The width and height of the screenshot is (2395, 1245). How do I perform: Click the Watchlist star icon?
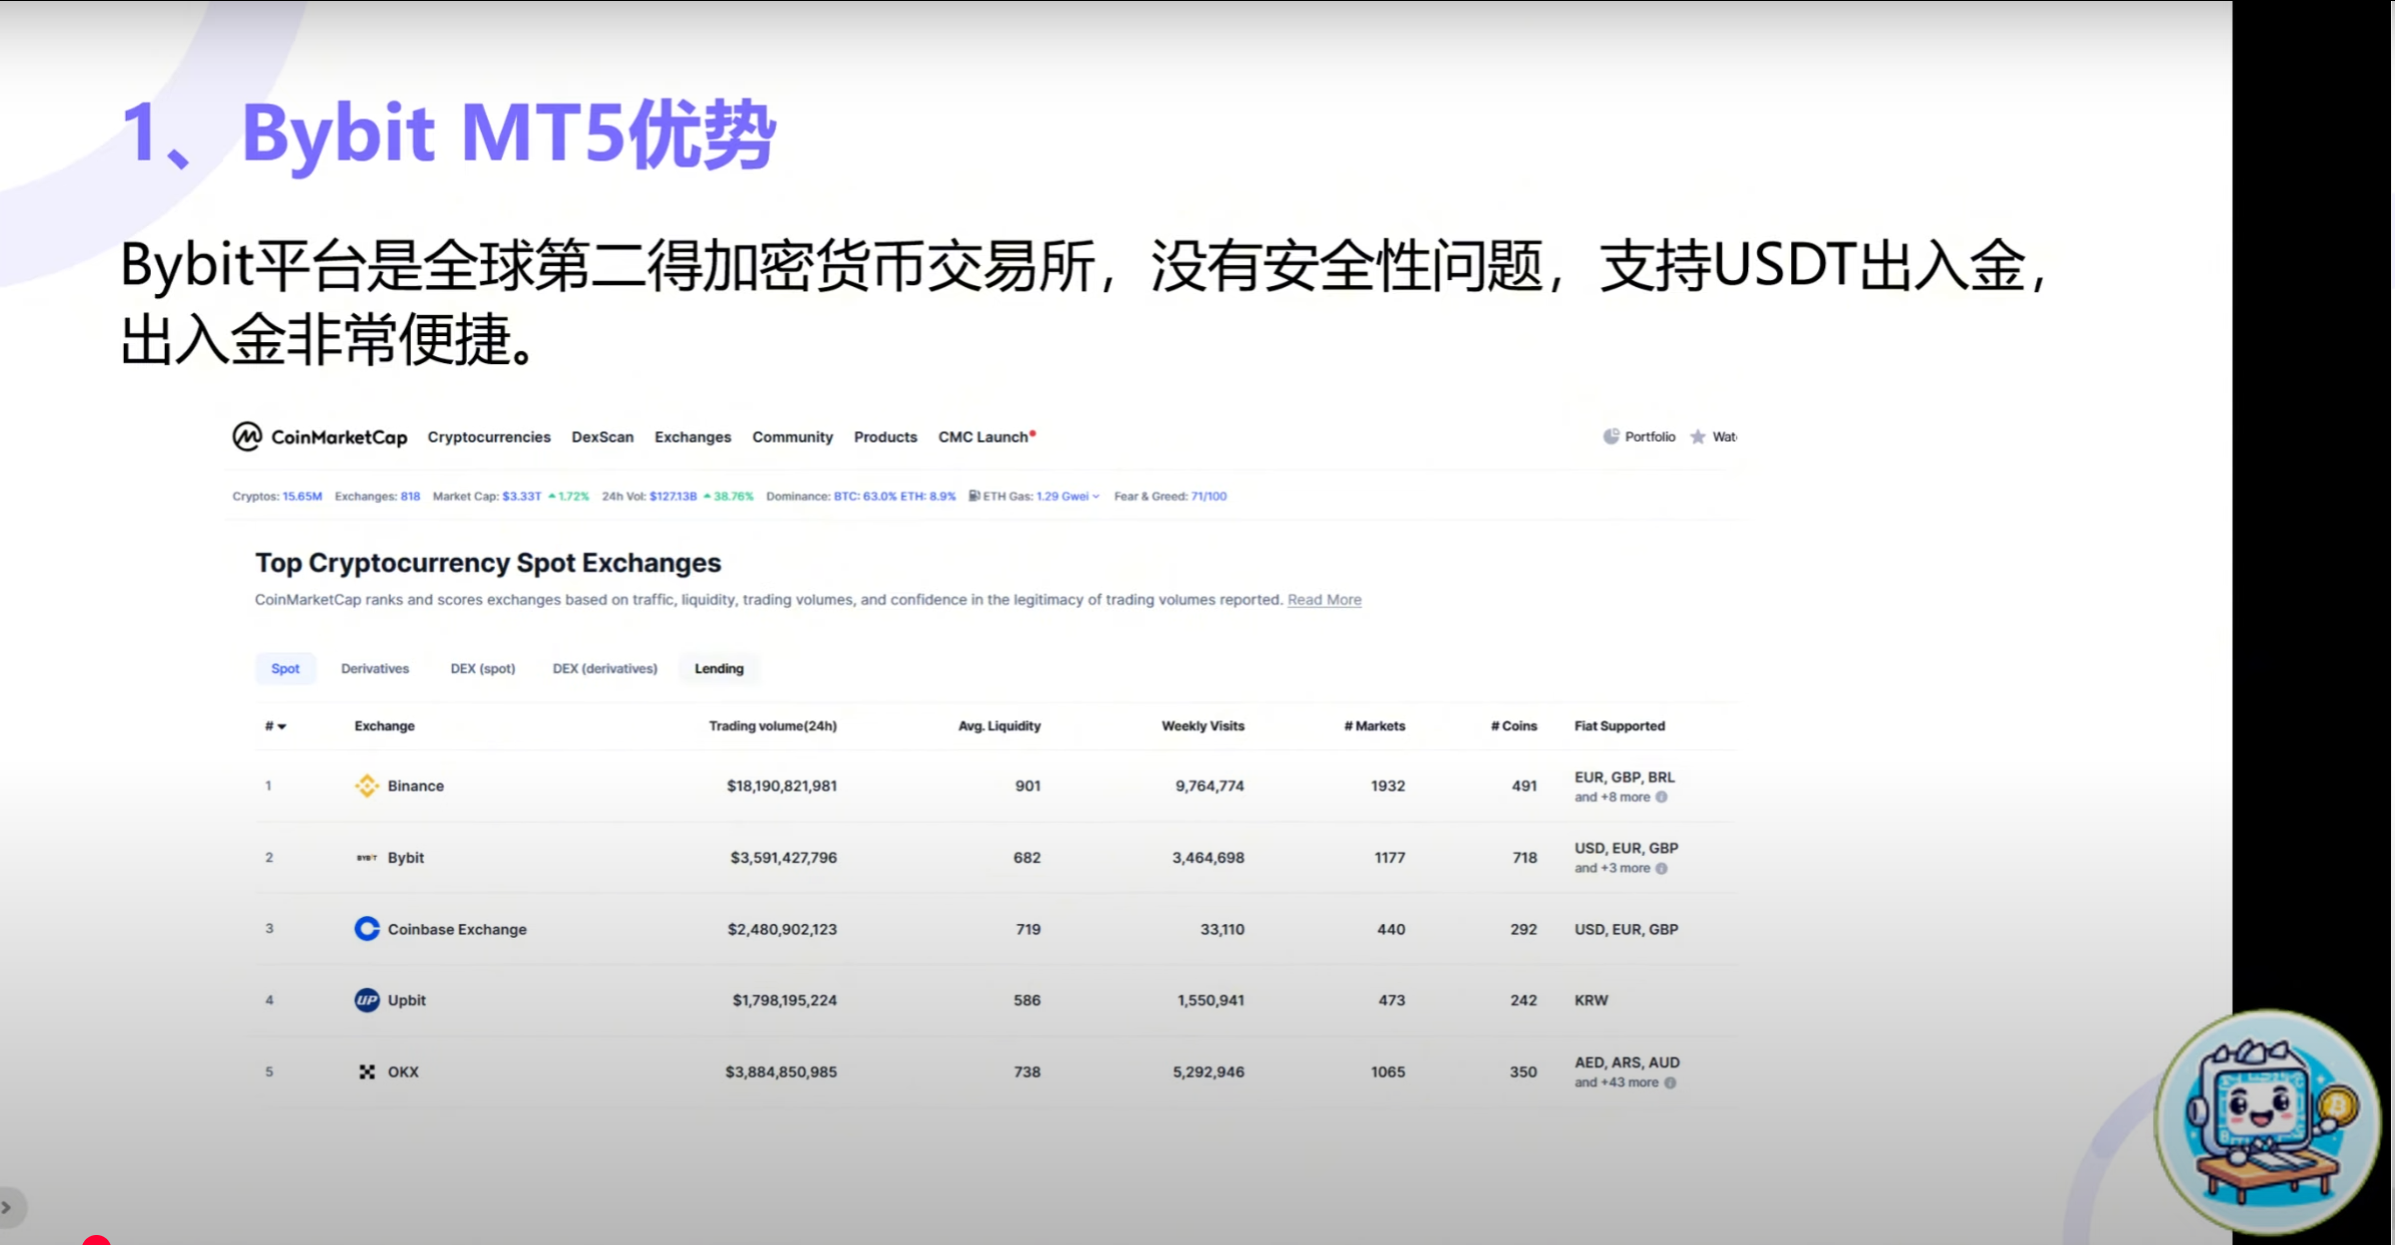point(1698,437)
